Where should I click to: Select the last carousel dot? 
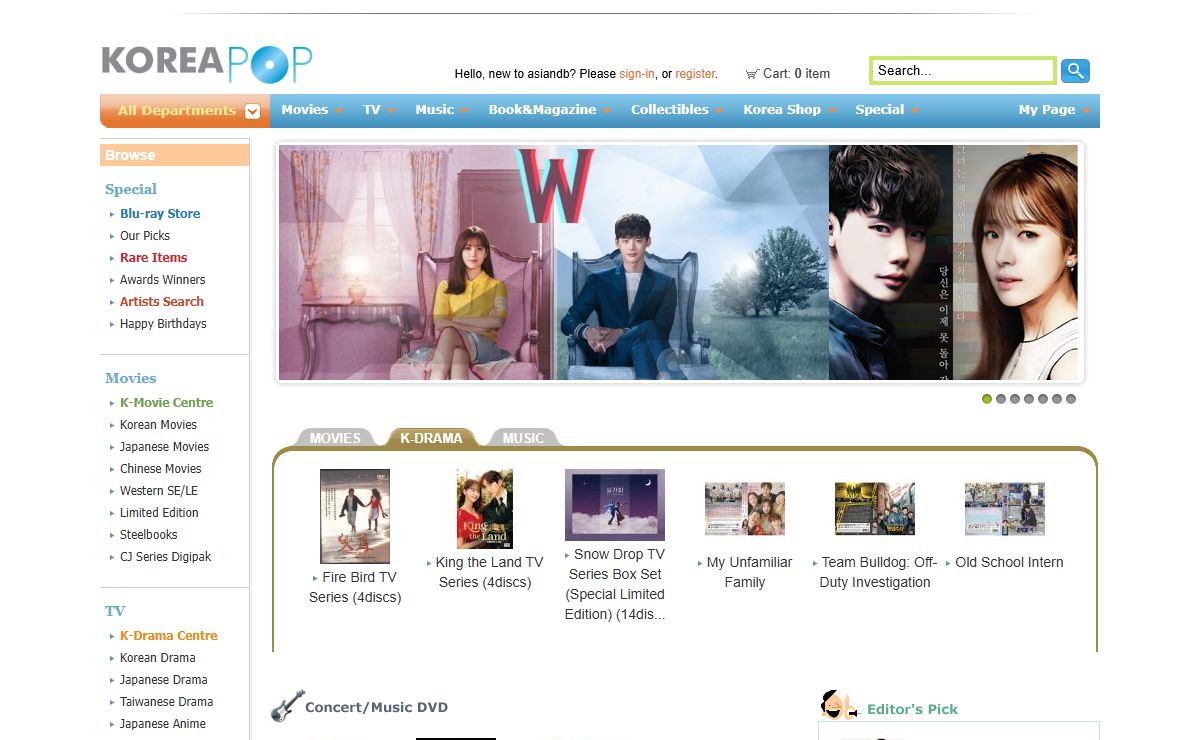click(x=1071, y=399)
